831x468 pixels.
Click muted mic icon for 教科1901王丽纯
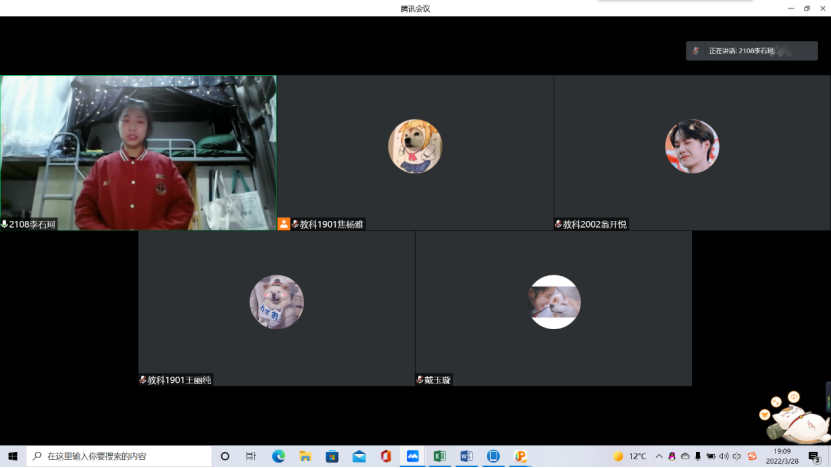[143, 380]
